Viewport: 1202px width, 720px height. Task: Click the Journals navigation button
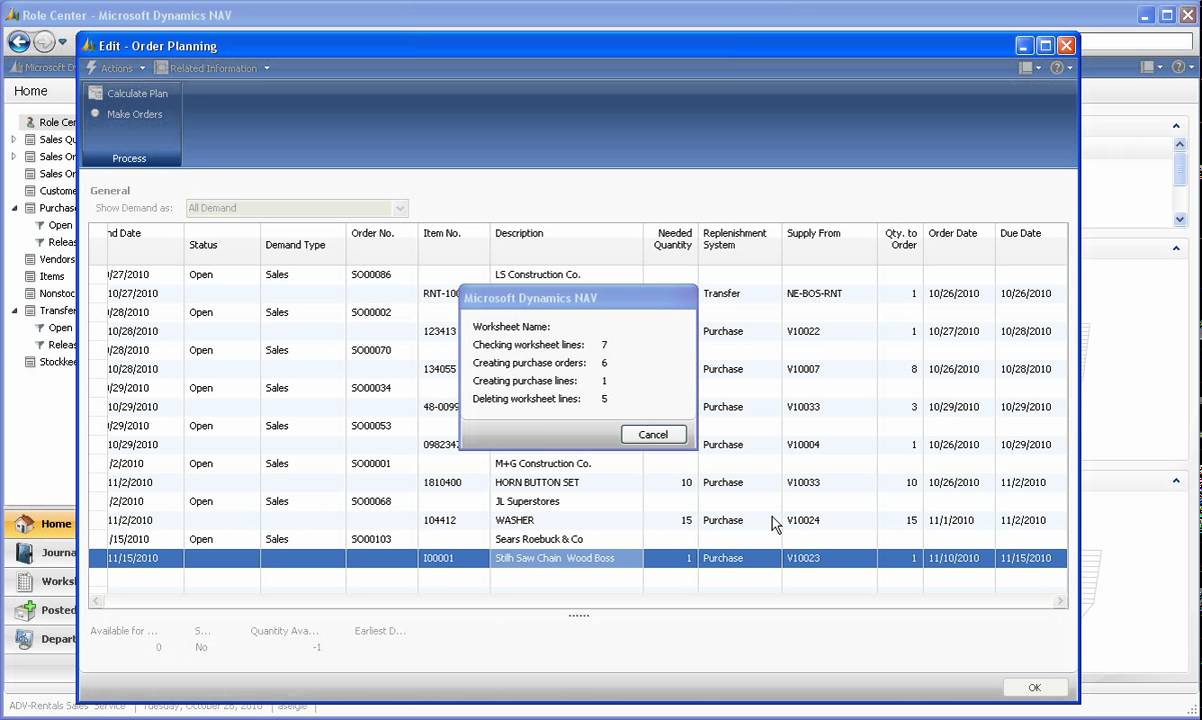41,552
